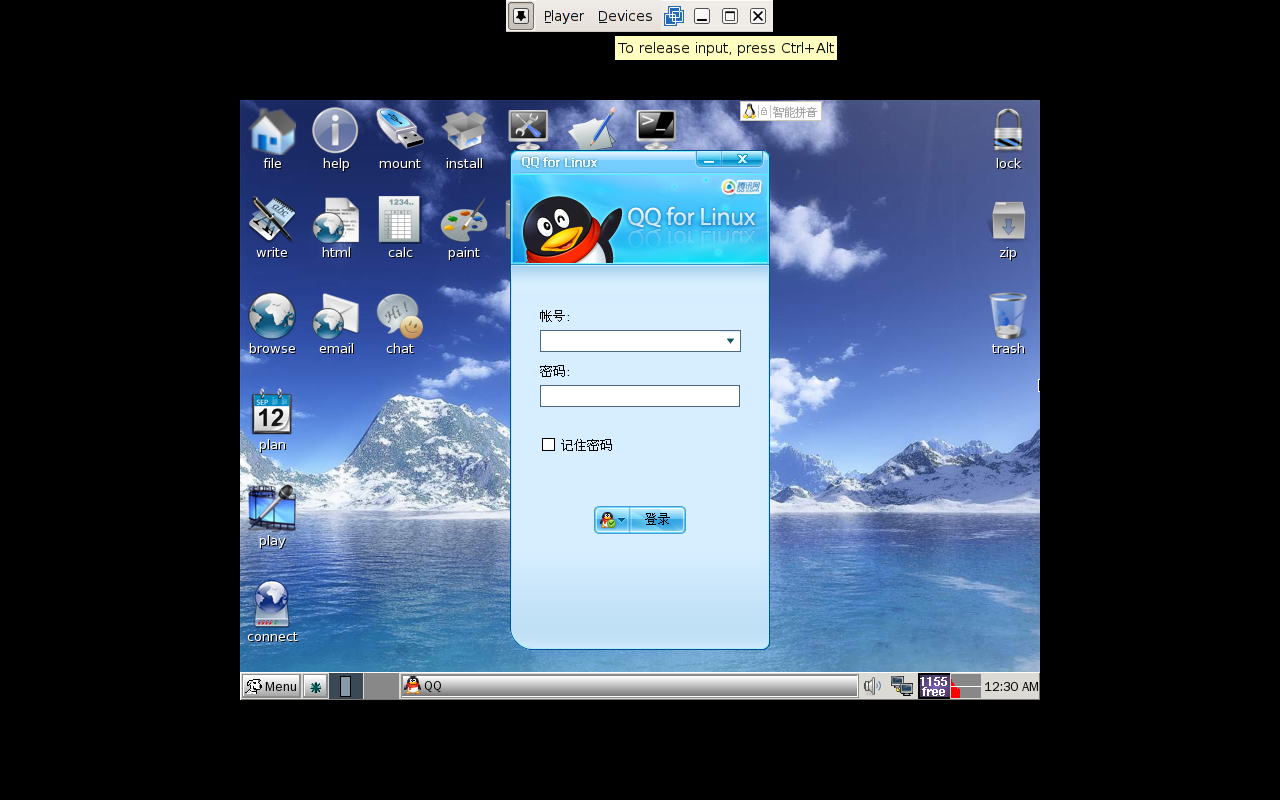
Task: Open the paint palette icon
Action: click(x=464, y=220)
